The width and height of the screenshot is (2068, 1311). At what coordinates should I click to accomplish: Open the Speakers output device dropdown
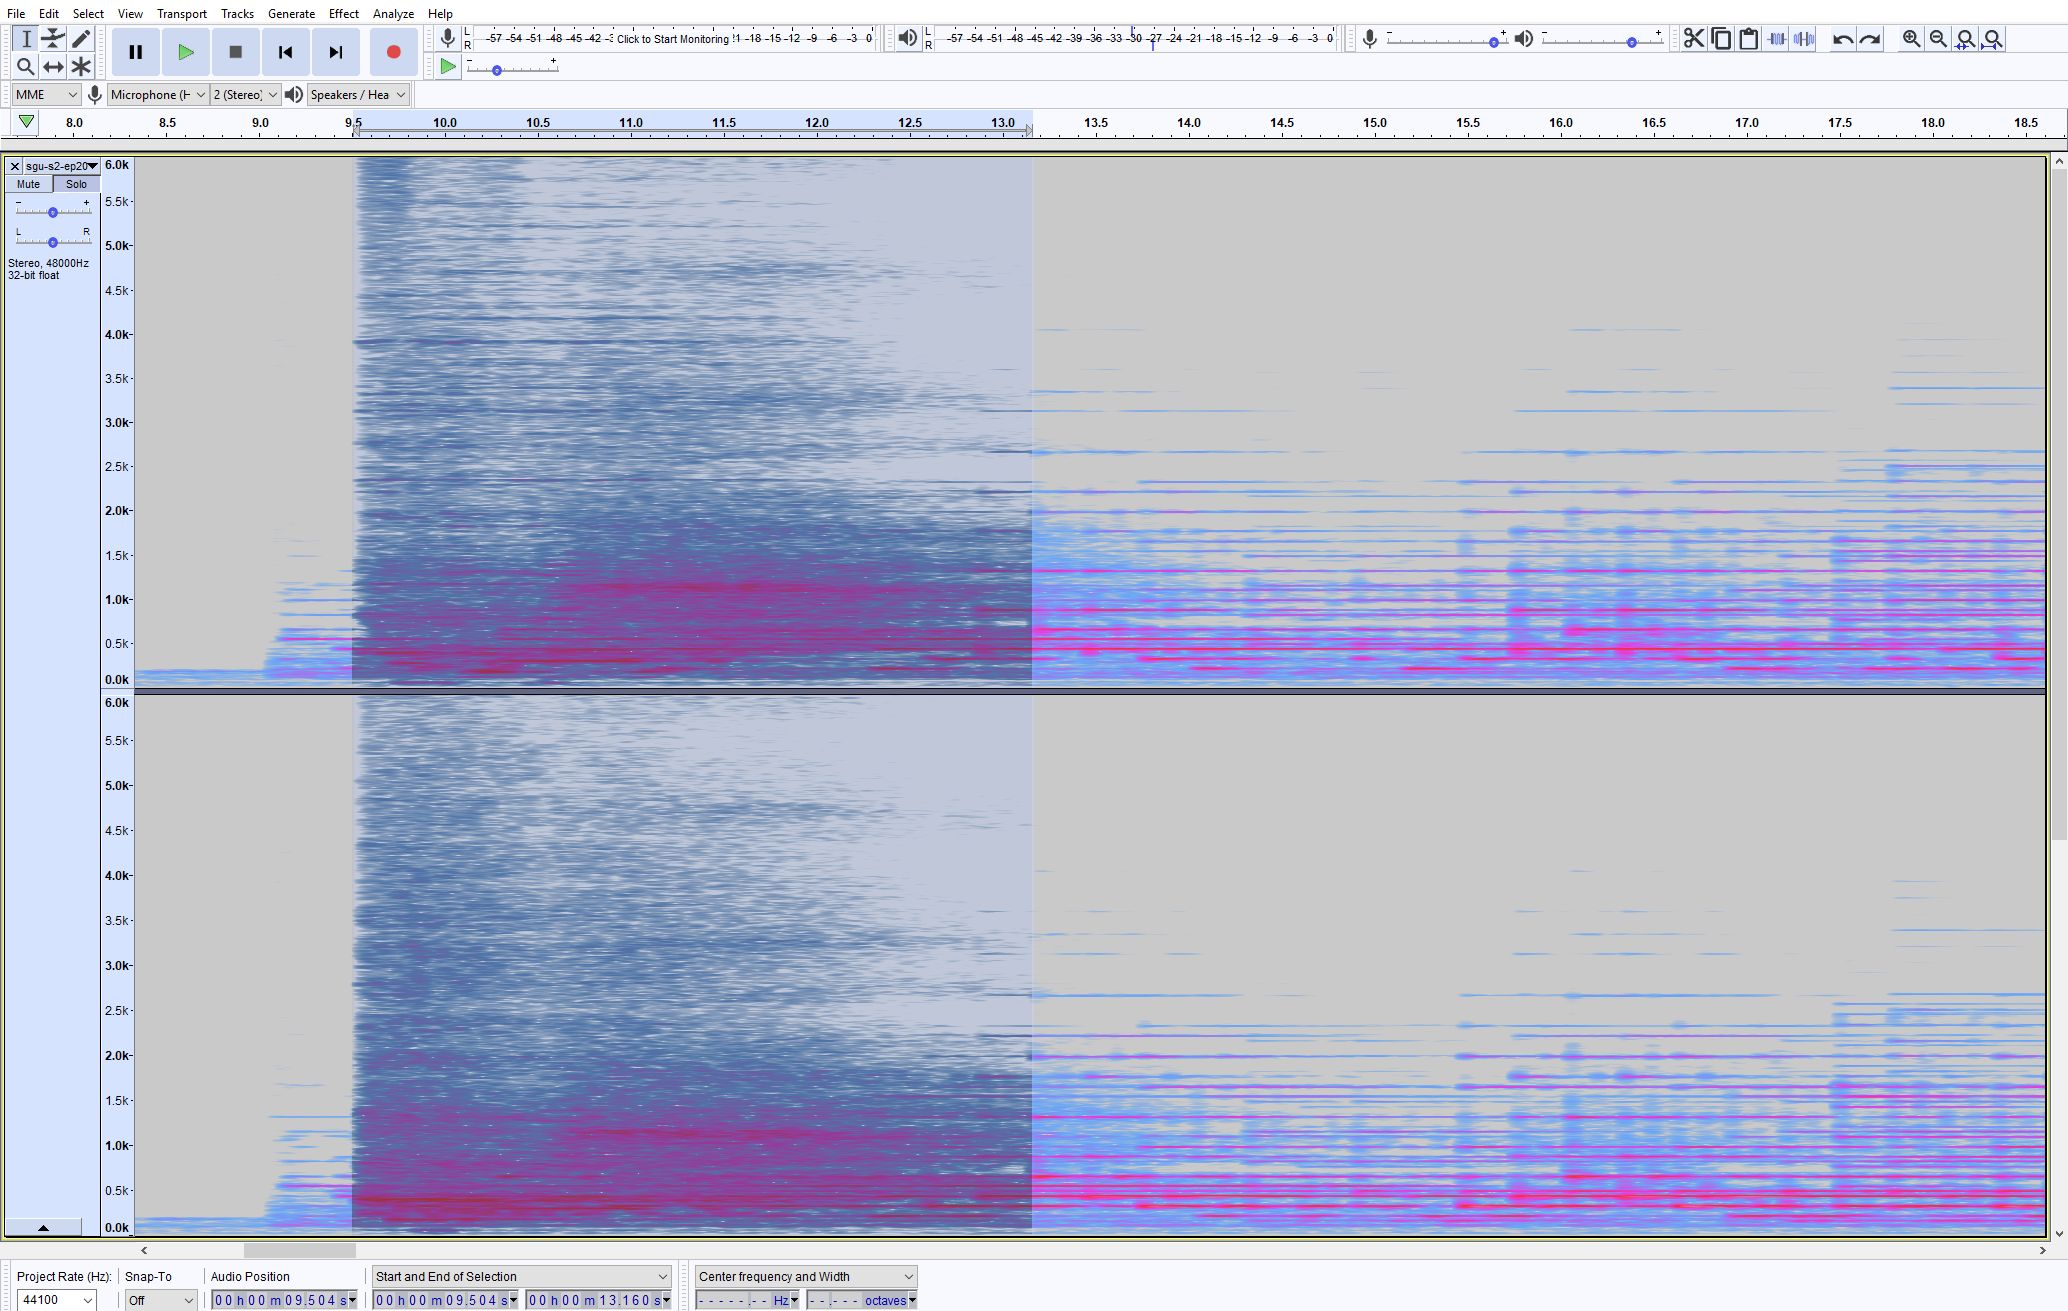[358, 94]
